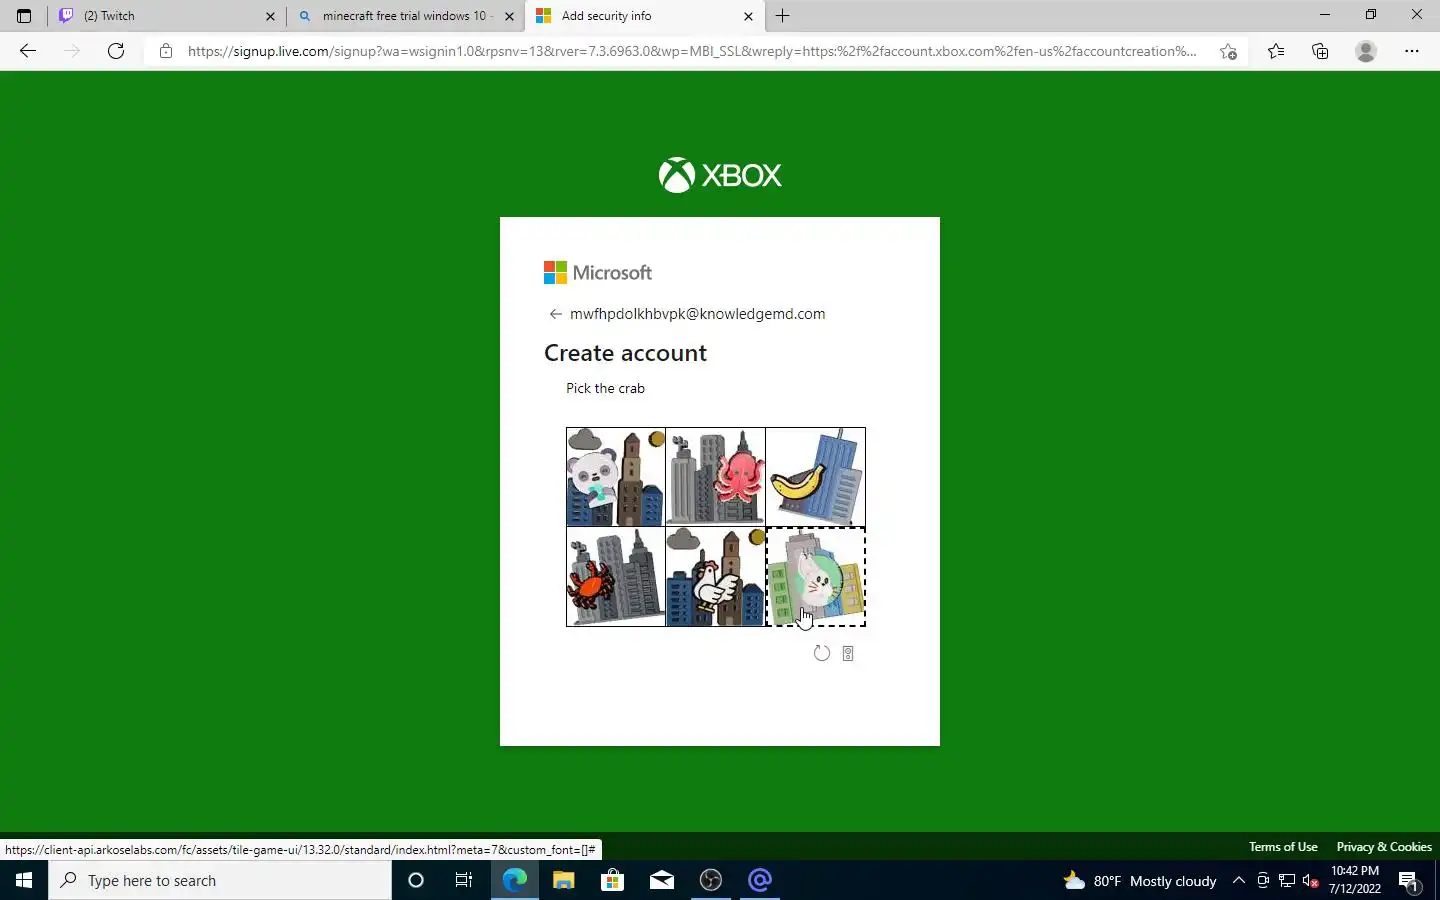1440x900 pixels.
Task: Switch to the Twitch tab
Action: coord(167,16)
